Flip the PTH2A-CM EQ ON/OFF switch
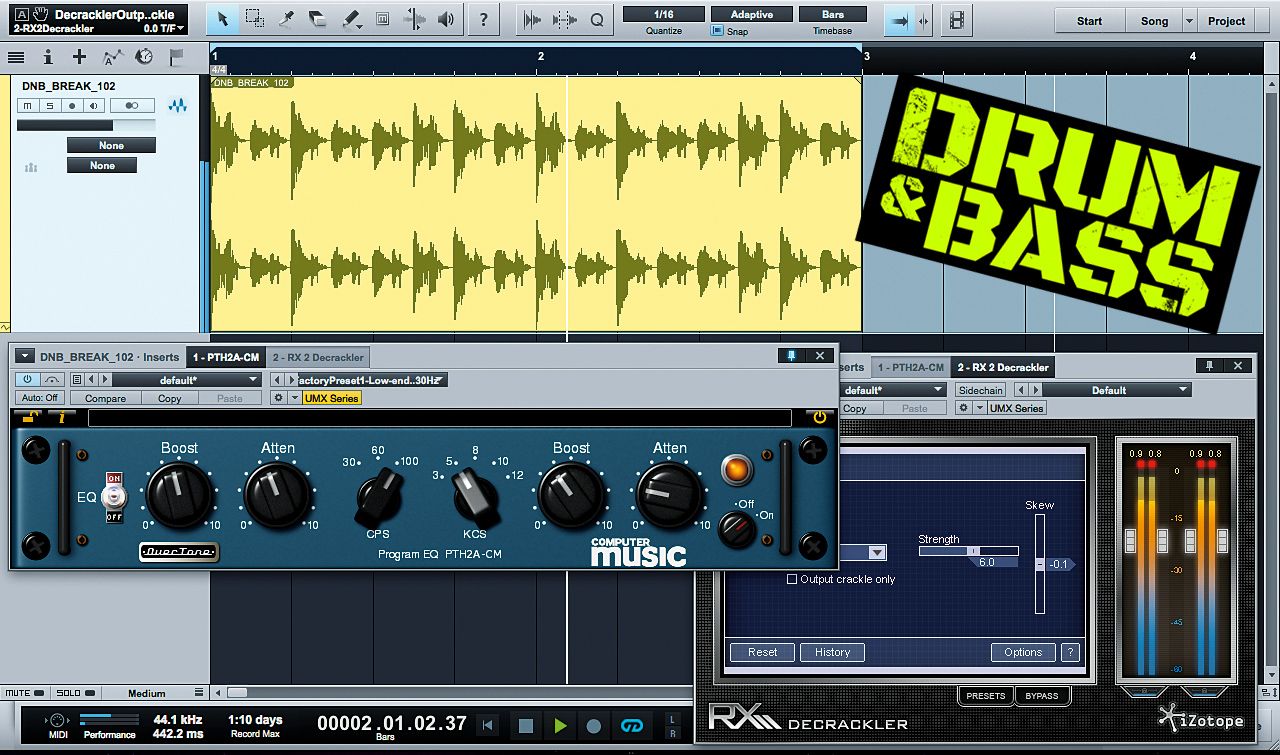 [x=113, y=497]
